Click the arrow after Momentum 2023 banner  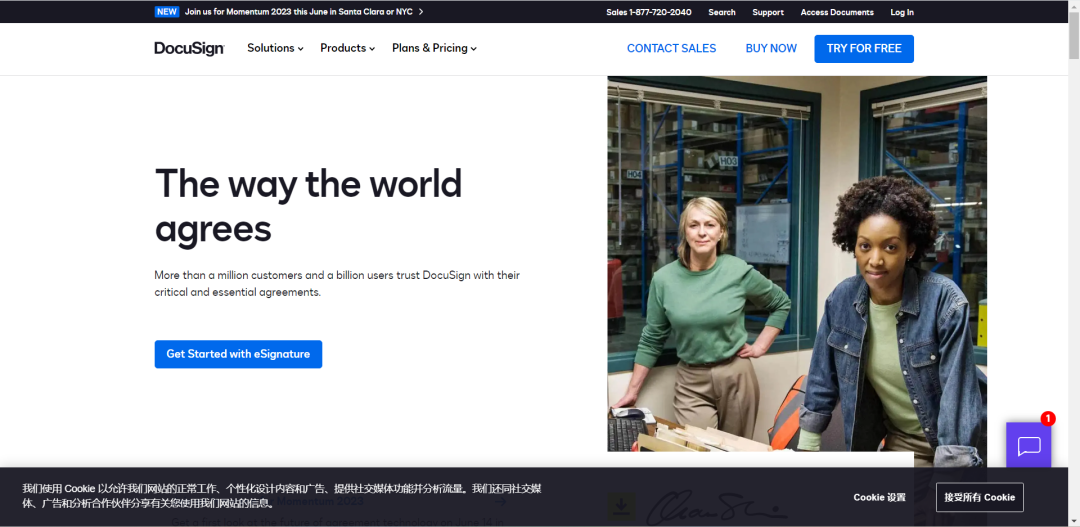421,12
